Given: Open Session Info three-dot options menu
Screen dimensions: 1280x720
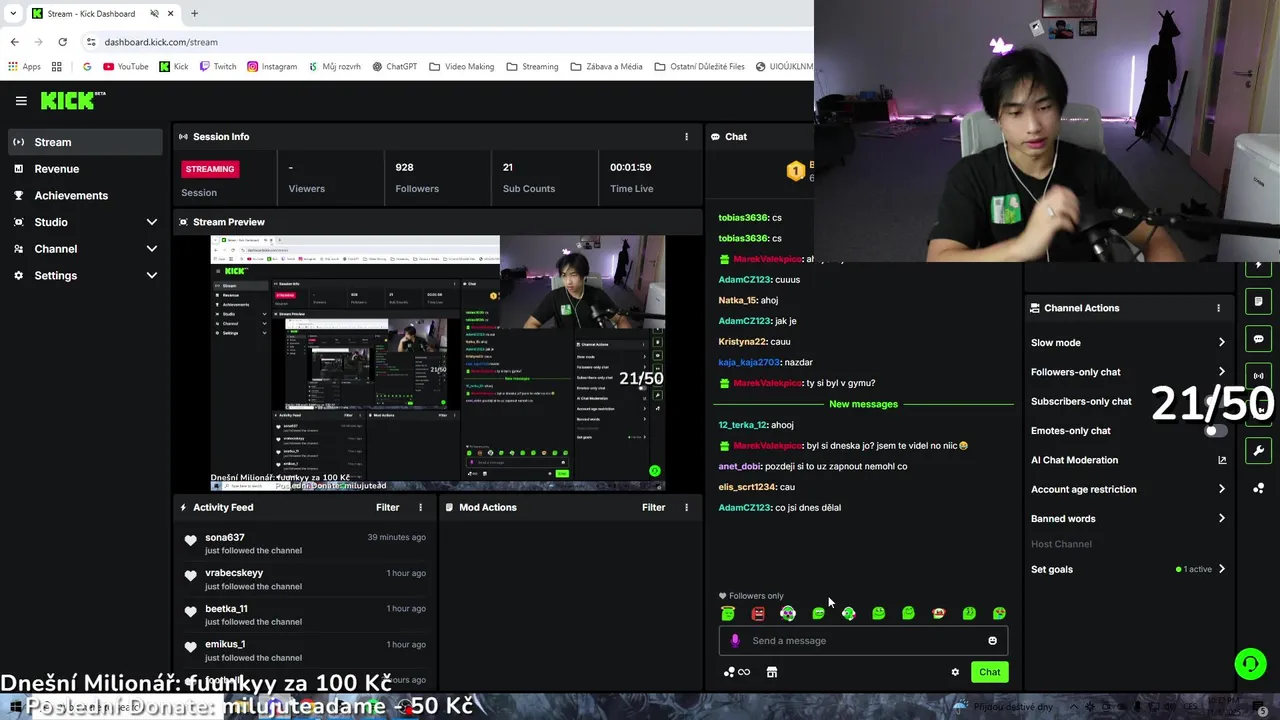Looking at the screenshot, I should pos(686,137).
